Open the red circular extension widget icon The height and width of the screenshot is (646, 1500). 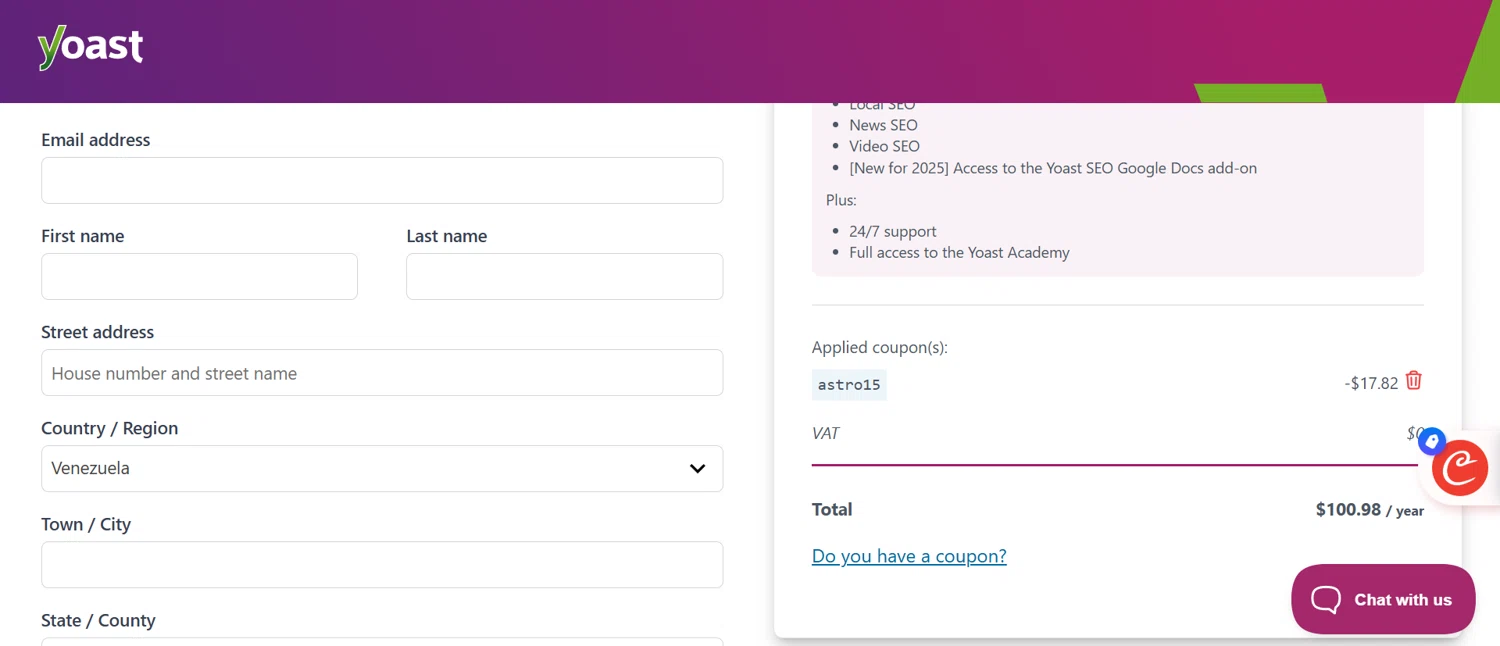coord(1460,468)
